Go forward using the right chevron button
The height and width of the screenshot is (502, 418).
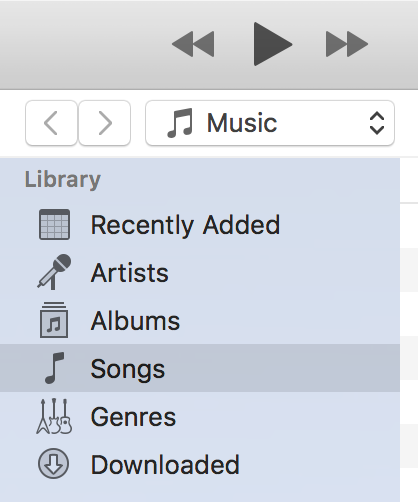tap(105, 123)
